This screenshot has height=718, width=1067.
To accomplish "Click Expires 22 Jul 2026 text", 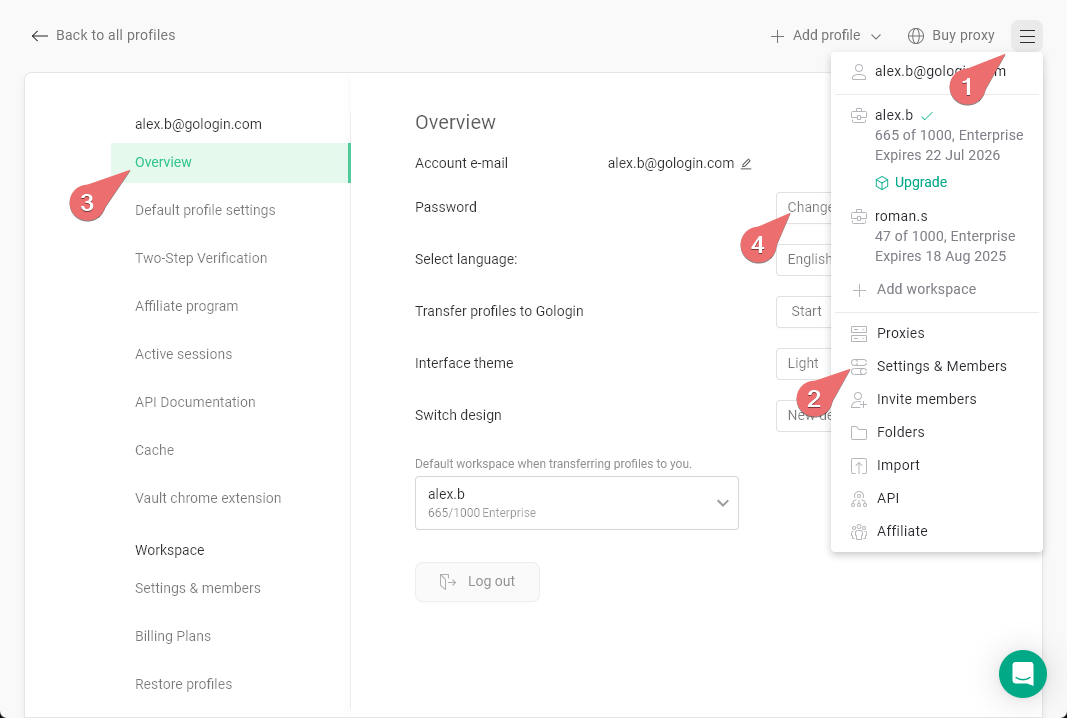I will tap(937, 155).
